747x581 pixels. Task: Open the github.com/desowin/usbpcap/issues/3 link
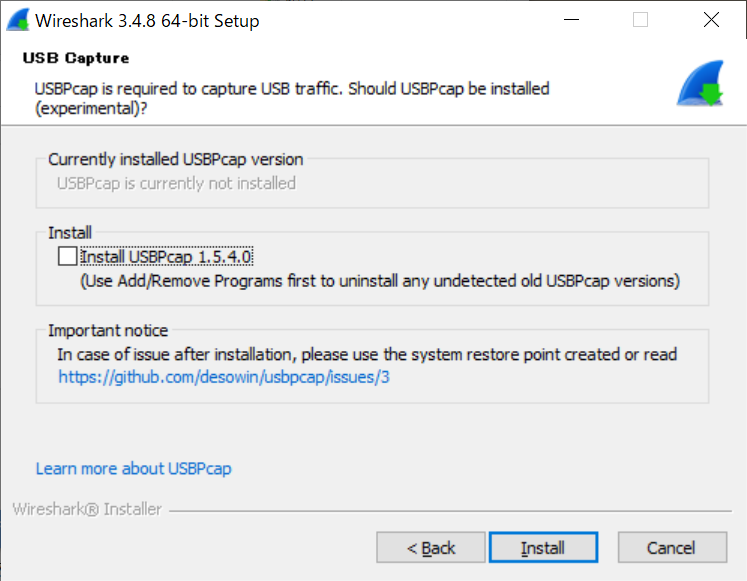pos(223,377)
